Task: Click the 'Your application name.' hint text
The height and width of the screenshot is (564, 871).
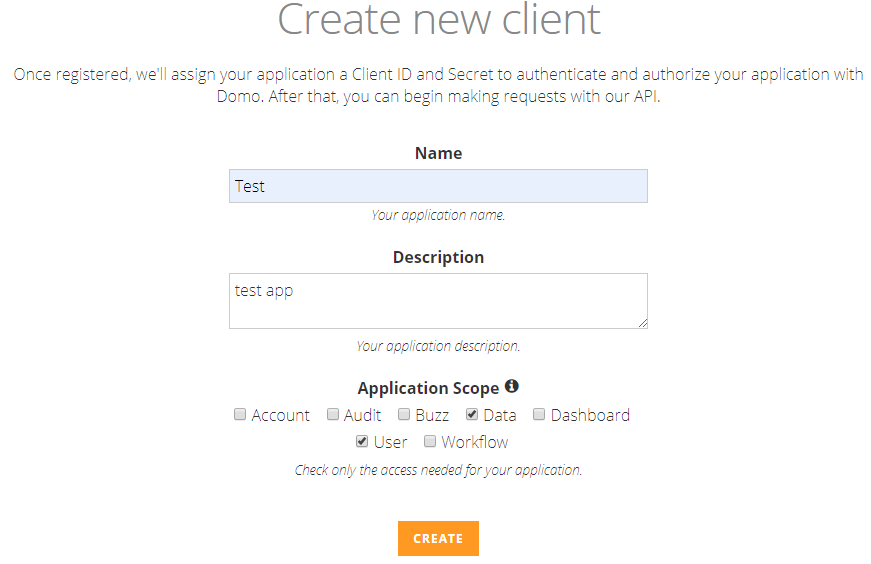Action: tap(438, 215)
